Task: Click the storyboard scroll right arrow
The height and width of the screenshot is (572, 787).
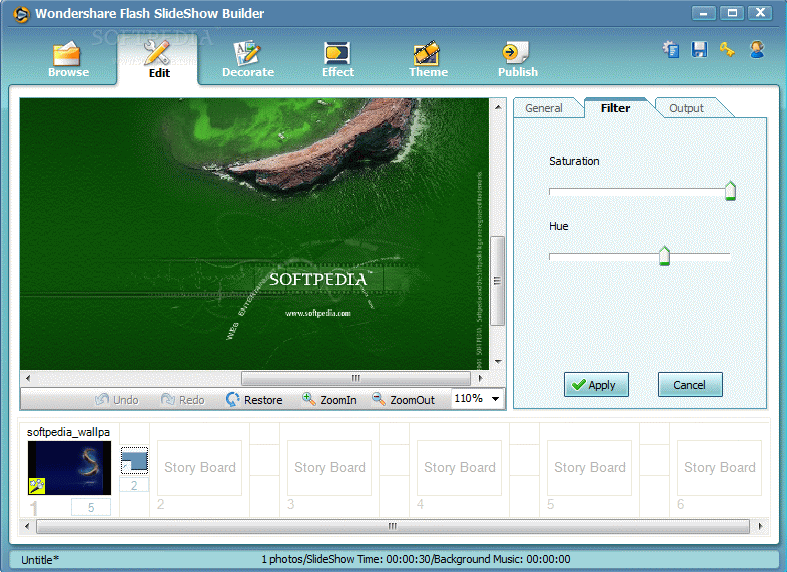Action: (x=760, y=526)
